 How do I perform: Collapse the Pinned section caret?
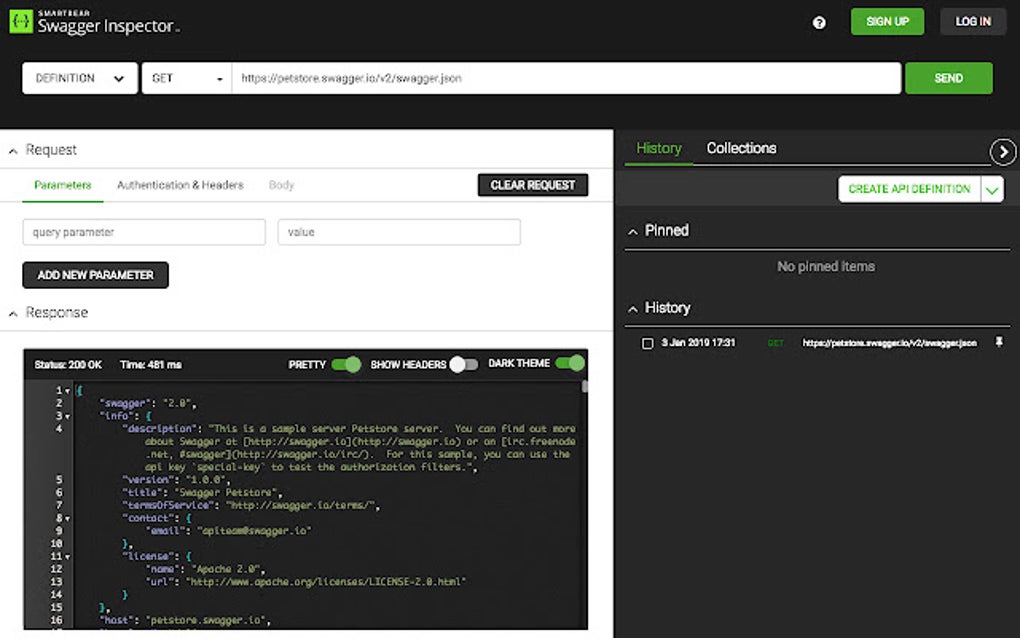point(633,230)
